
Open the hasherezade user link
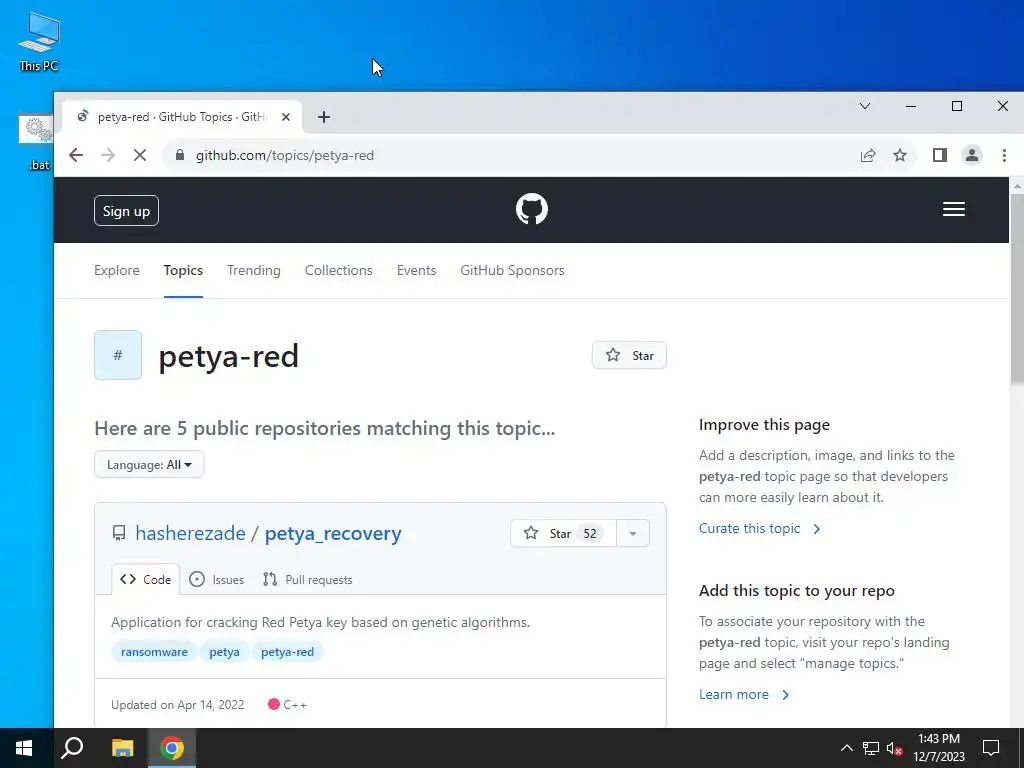point(190,534)
